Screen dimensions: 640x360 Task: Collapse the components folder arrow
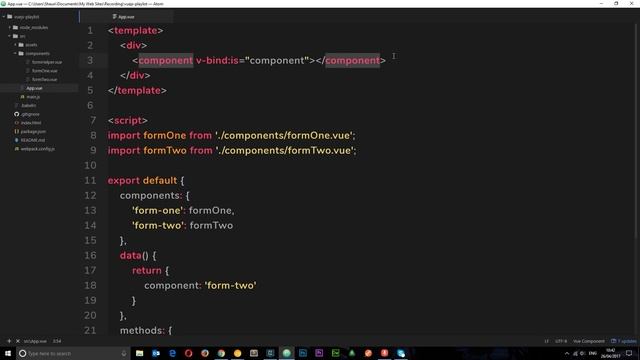point(16,53)
